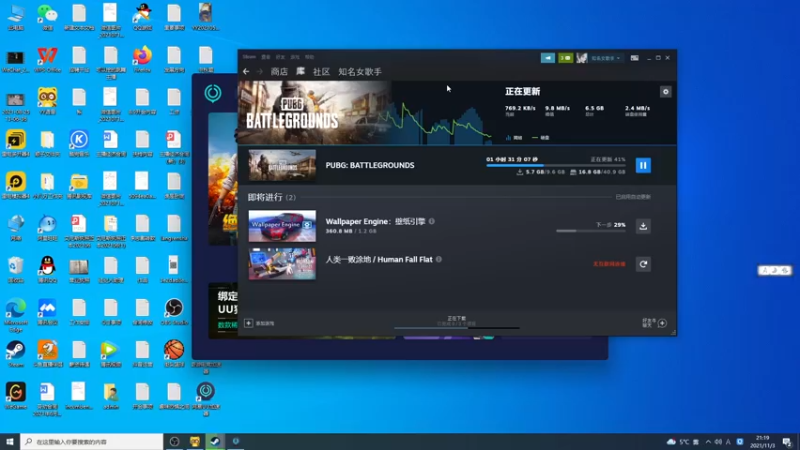Open the 商店 (Store) tab
The width and height of the screenshot is (800, 450).
pyautogui.click(x=279, y=71)
